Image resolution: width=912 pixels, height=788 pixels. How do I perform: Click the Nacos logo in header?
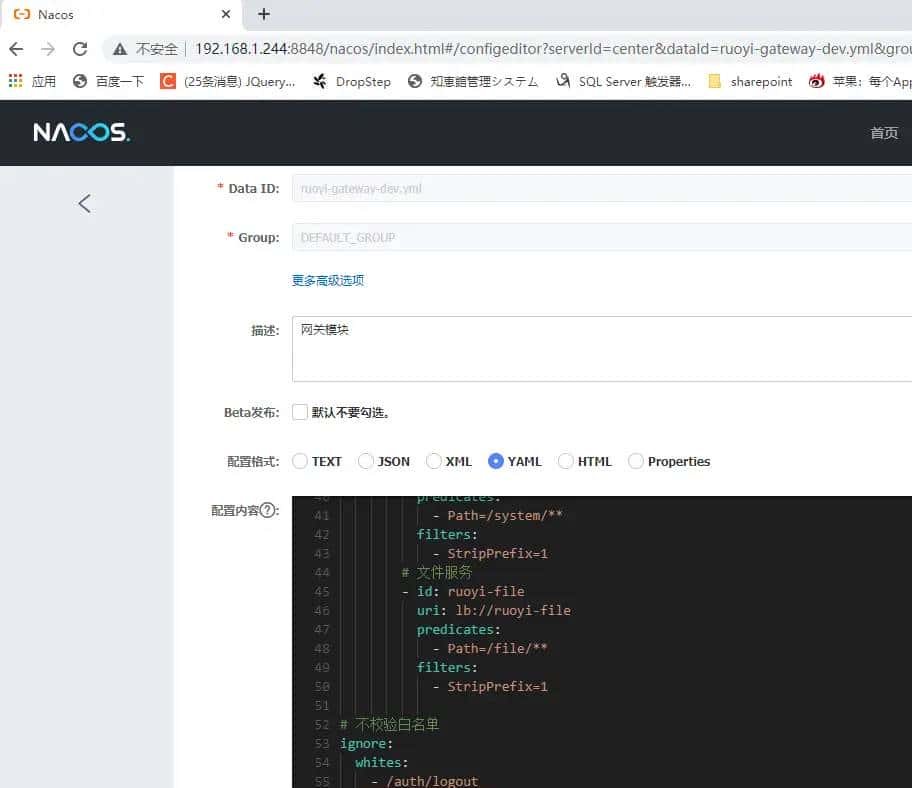click(x=81, y=133)
